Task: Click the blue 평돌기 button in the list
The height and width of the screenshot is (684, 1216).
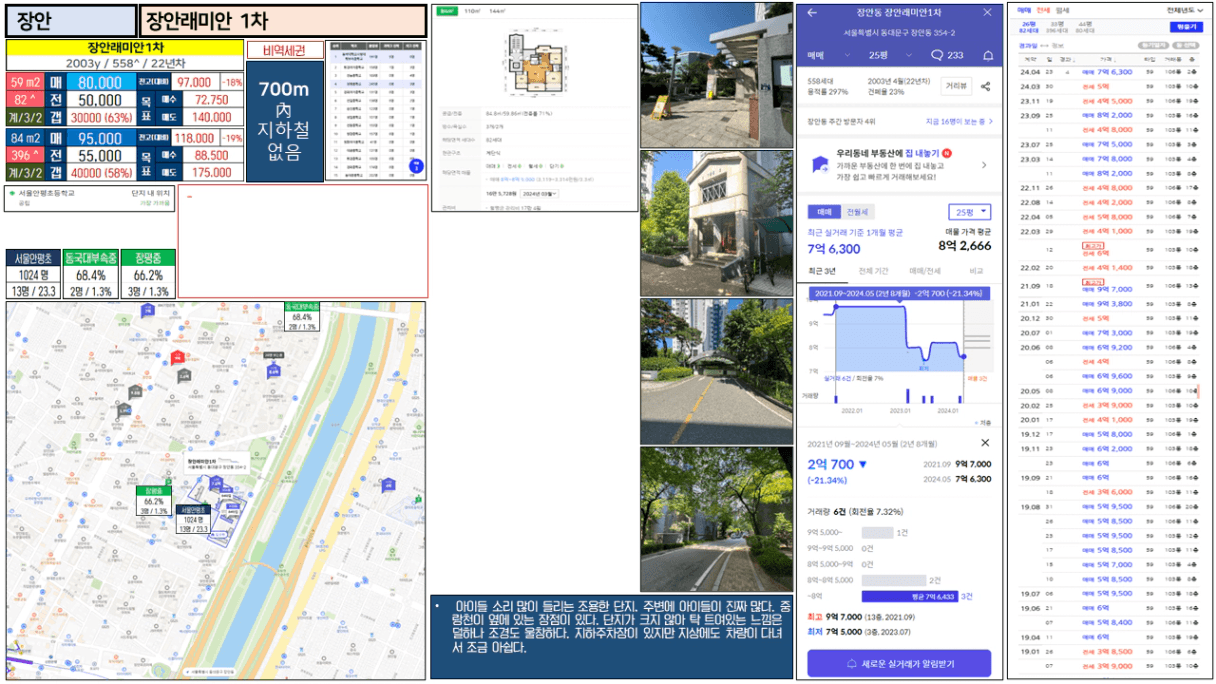Action: (x=1186, y=27)
